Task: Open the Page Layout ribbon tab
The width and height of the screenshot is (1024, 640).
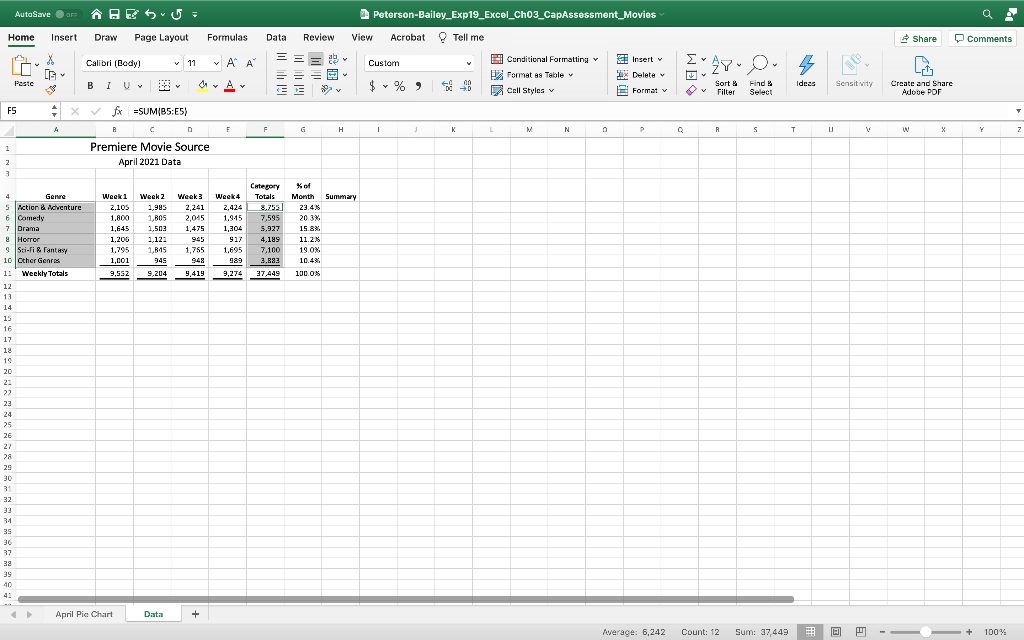Action: coord(161,37)
